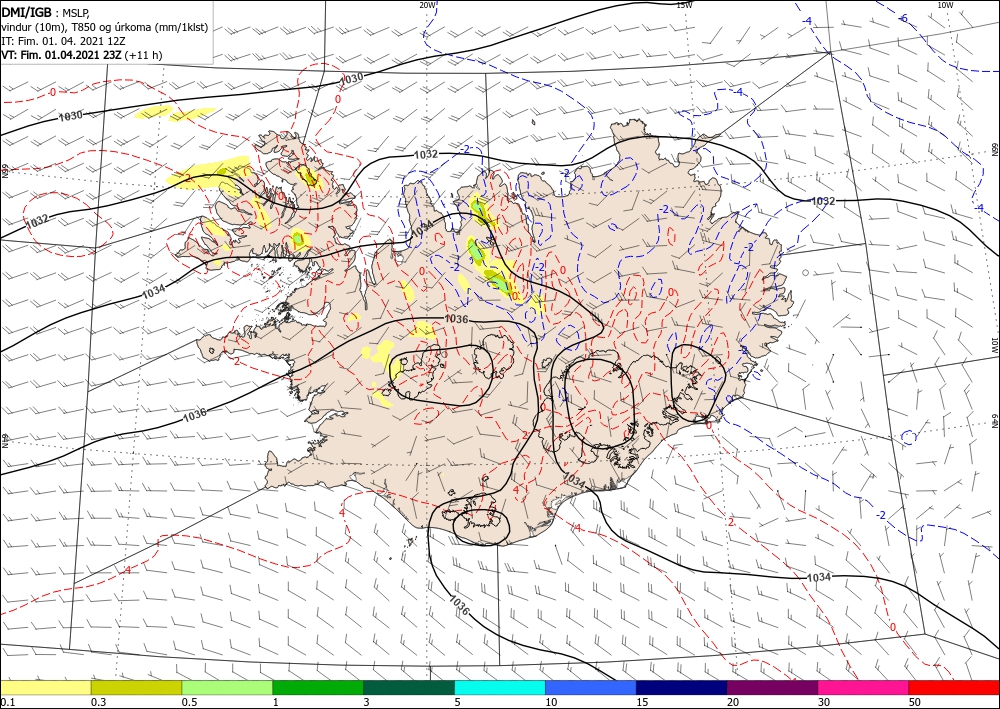Click the "1036" isobar label over central Iceland

point(457,319)
